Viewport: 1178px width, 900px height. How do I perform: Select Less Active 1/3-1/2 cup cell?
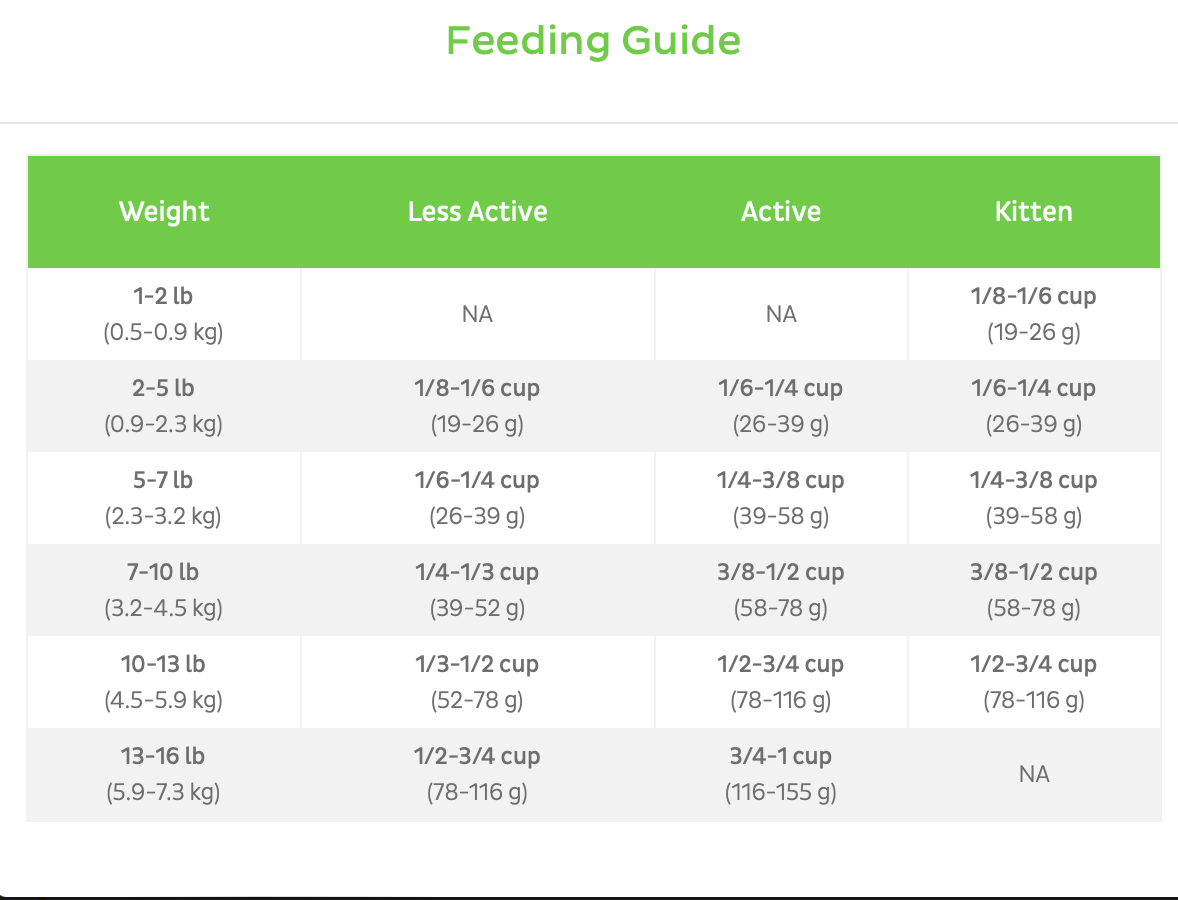click(x=477, y=682)
